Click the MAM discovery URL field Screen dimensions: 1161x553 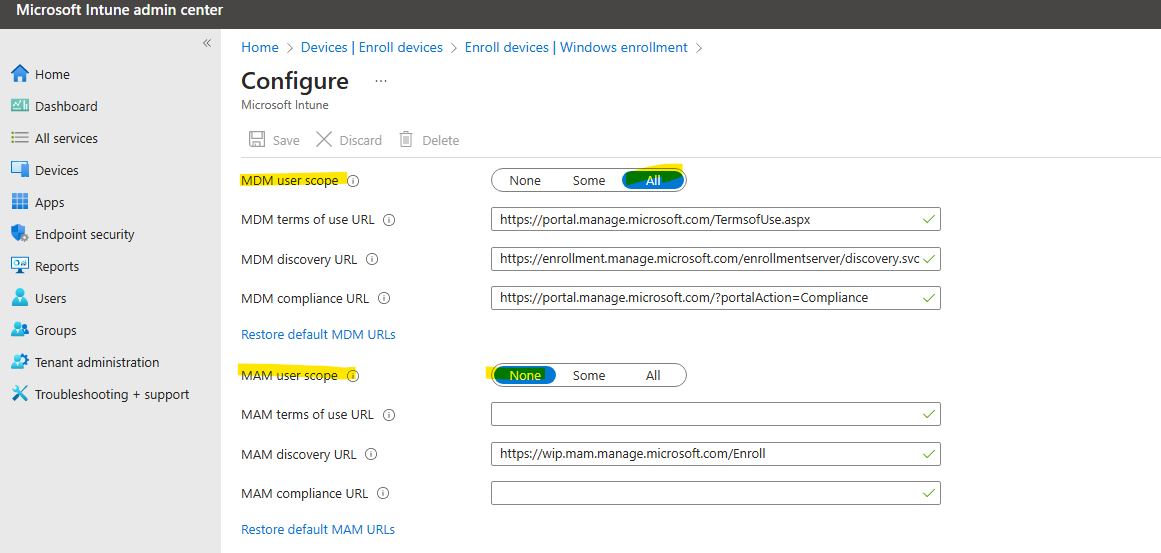coord(715,454)
